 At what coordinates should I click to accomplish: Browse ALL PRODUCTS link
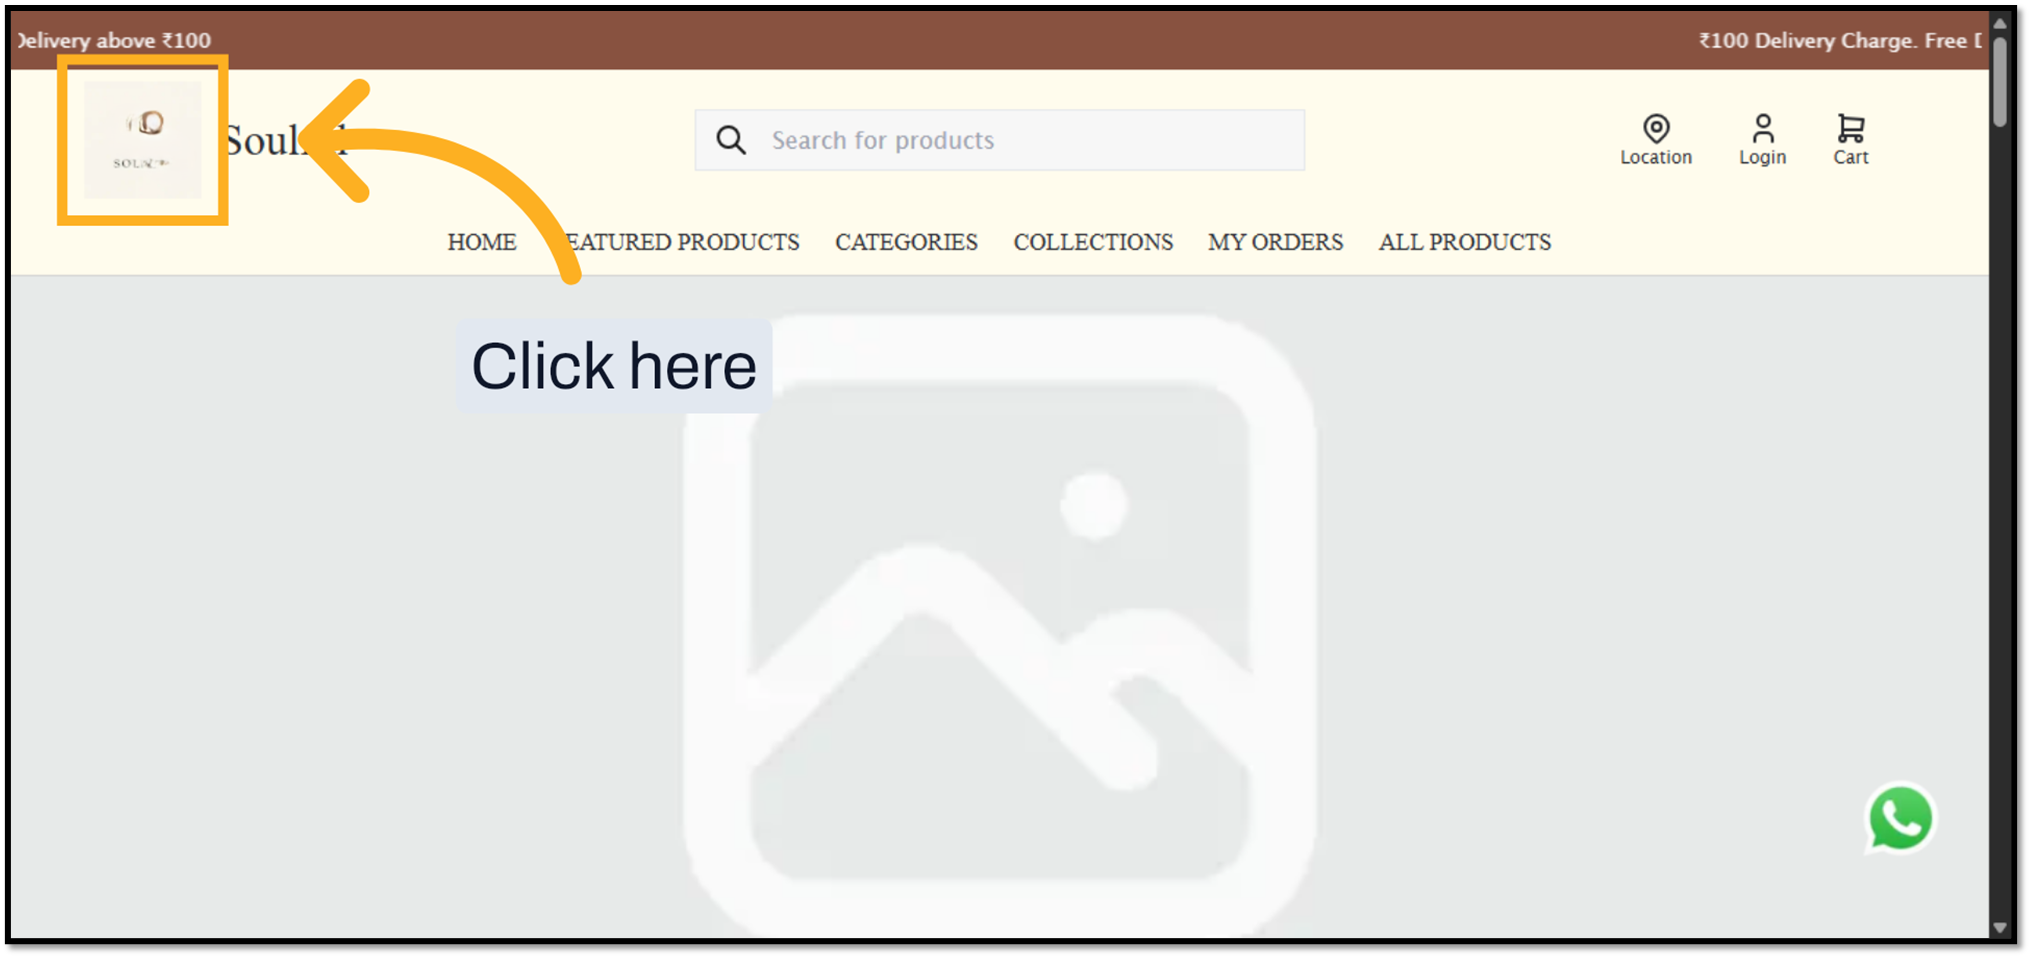1465,242
